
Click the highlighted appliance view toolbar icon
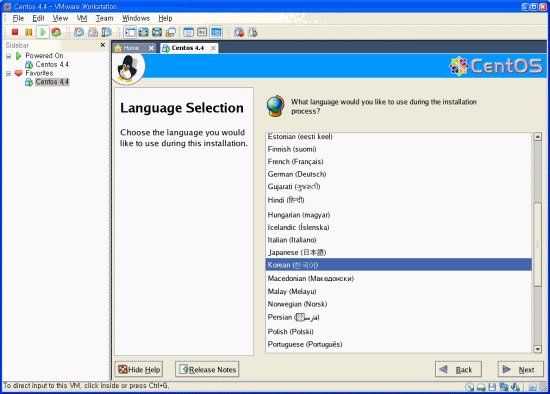click(x=216, y=32)
